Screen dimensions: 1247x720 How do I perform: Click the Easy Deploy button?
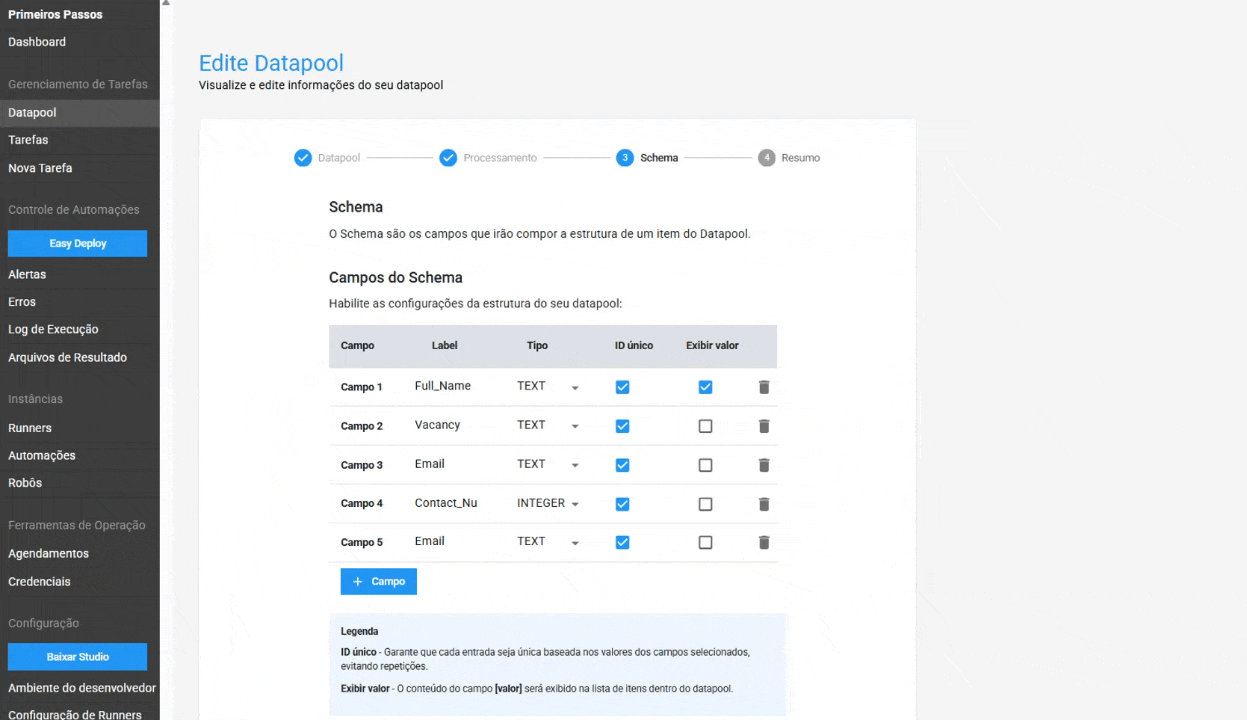point(77,243)
